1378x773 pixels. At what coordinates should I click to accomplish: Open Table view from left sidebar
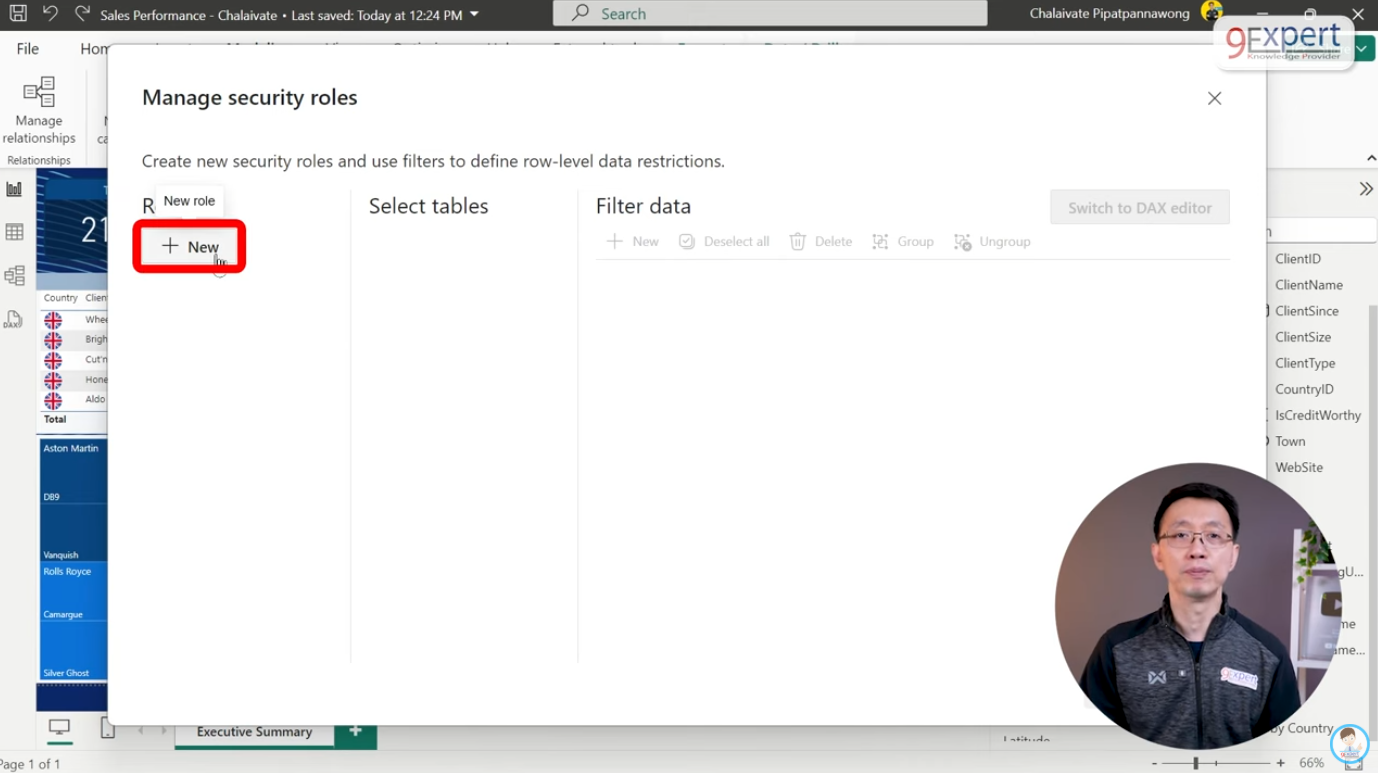pyautogui.click(x=14, y=232)
